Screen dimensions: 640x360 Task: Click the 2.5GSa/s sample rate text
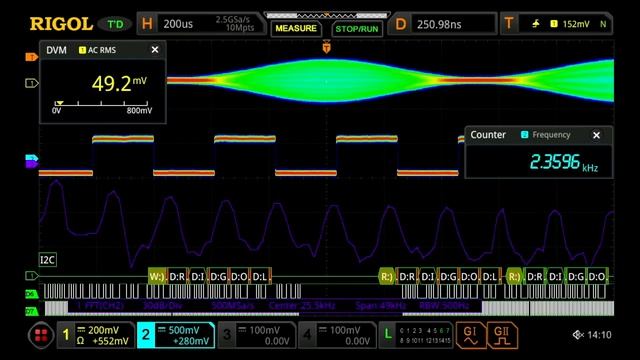tap(233, 19)
